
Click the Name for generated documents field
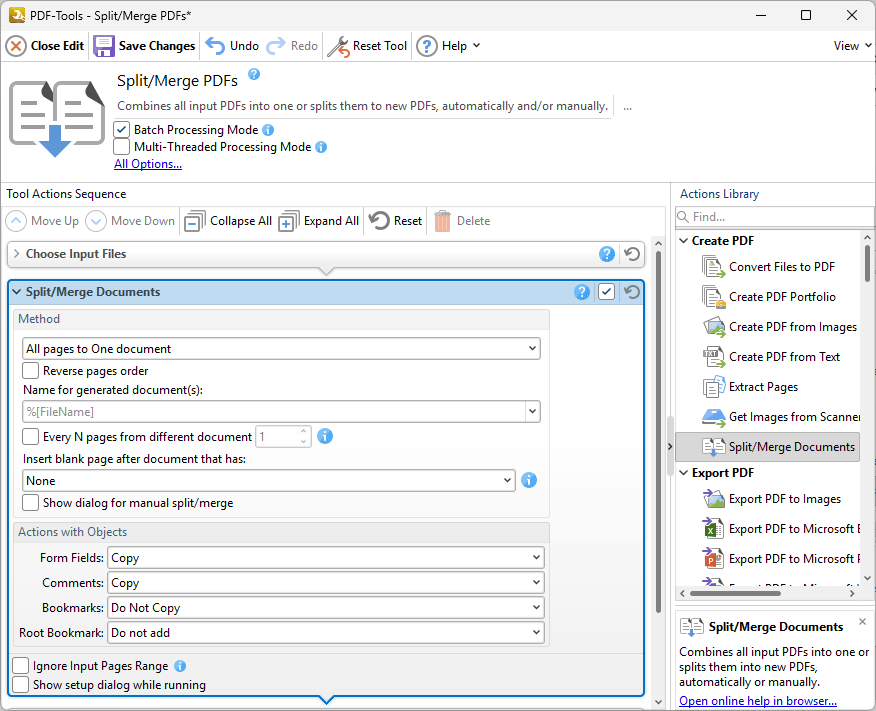274,412
